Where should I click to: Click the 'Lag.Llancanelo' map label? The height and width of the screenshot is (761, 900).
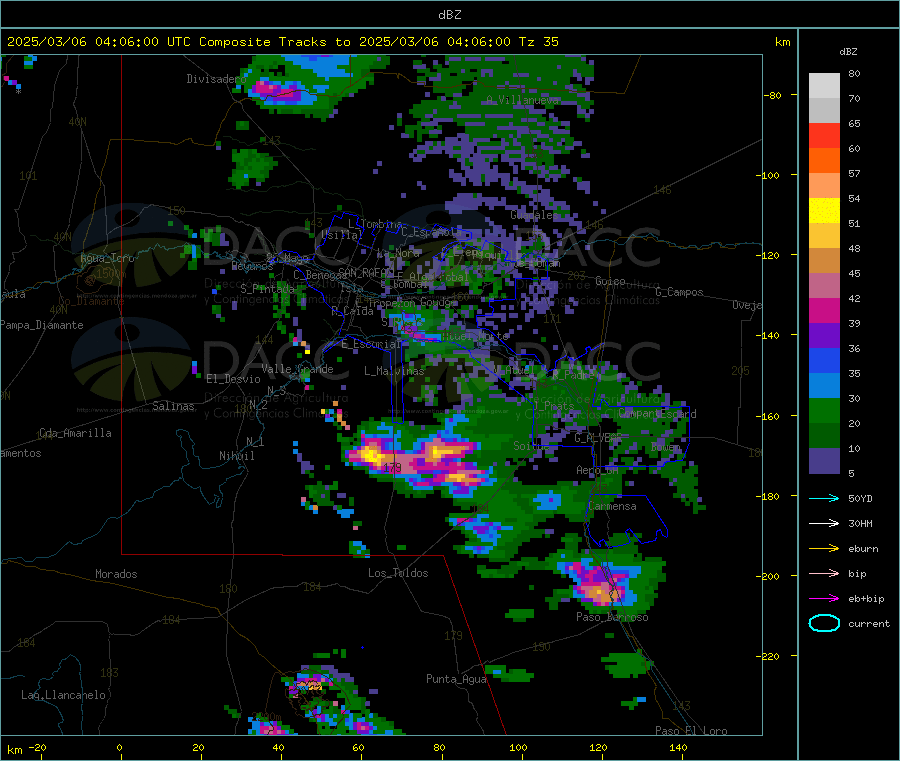click(x=63, y=695)
